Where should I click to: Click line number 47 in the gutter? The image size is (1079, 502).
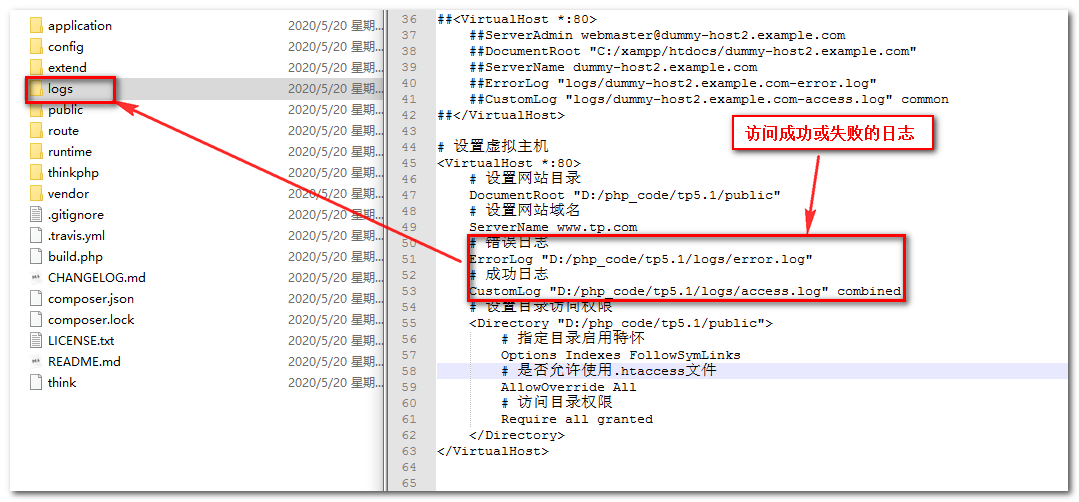pyautogui.click(x=409, y=195)
